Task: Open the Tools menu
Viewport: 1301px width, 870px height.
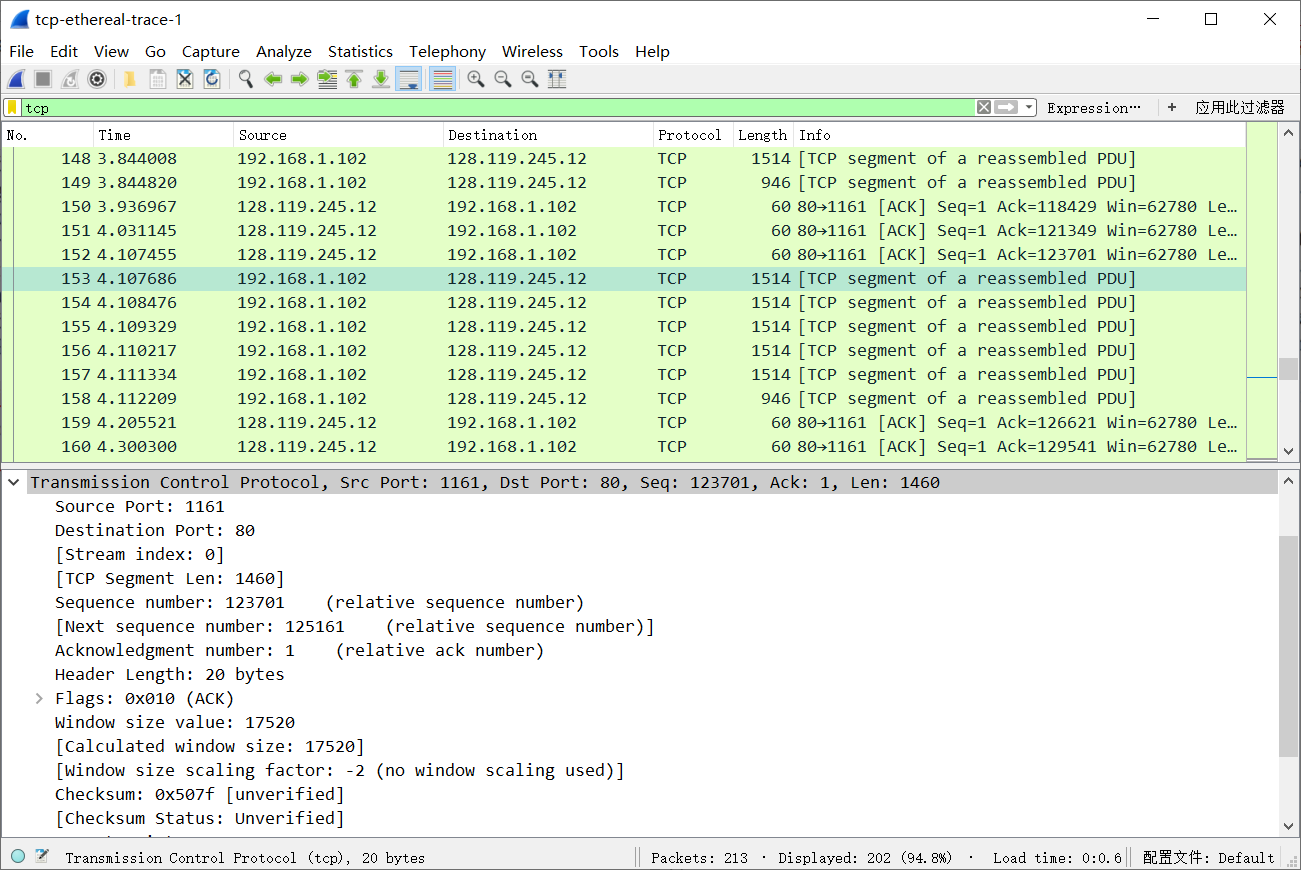Action: [x=599, y=51]
